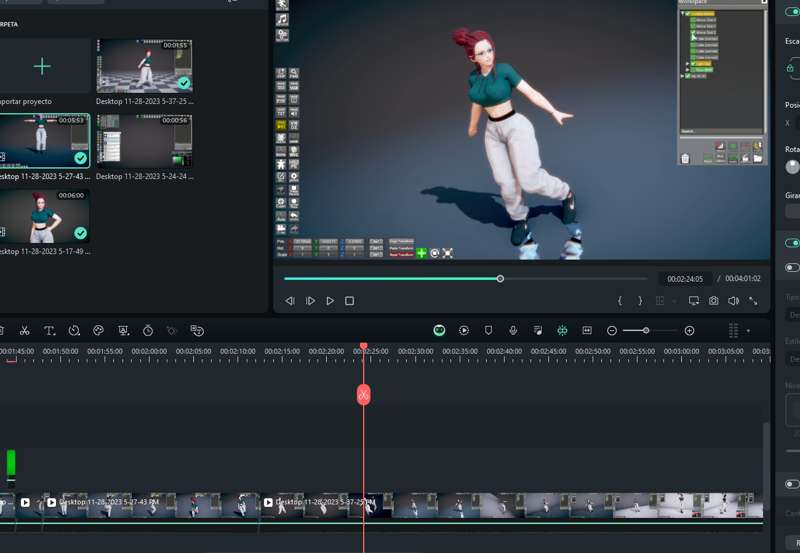
Task: Click the preview progress slider handle
Action: pyautogui.click(x=500, y=279)
